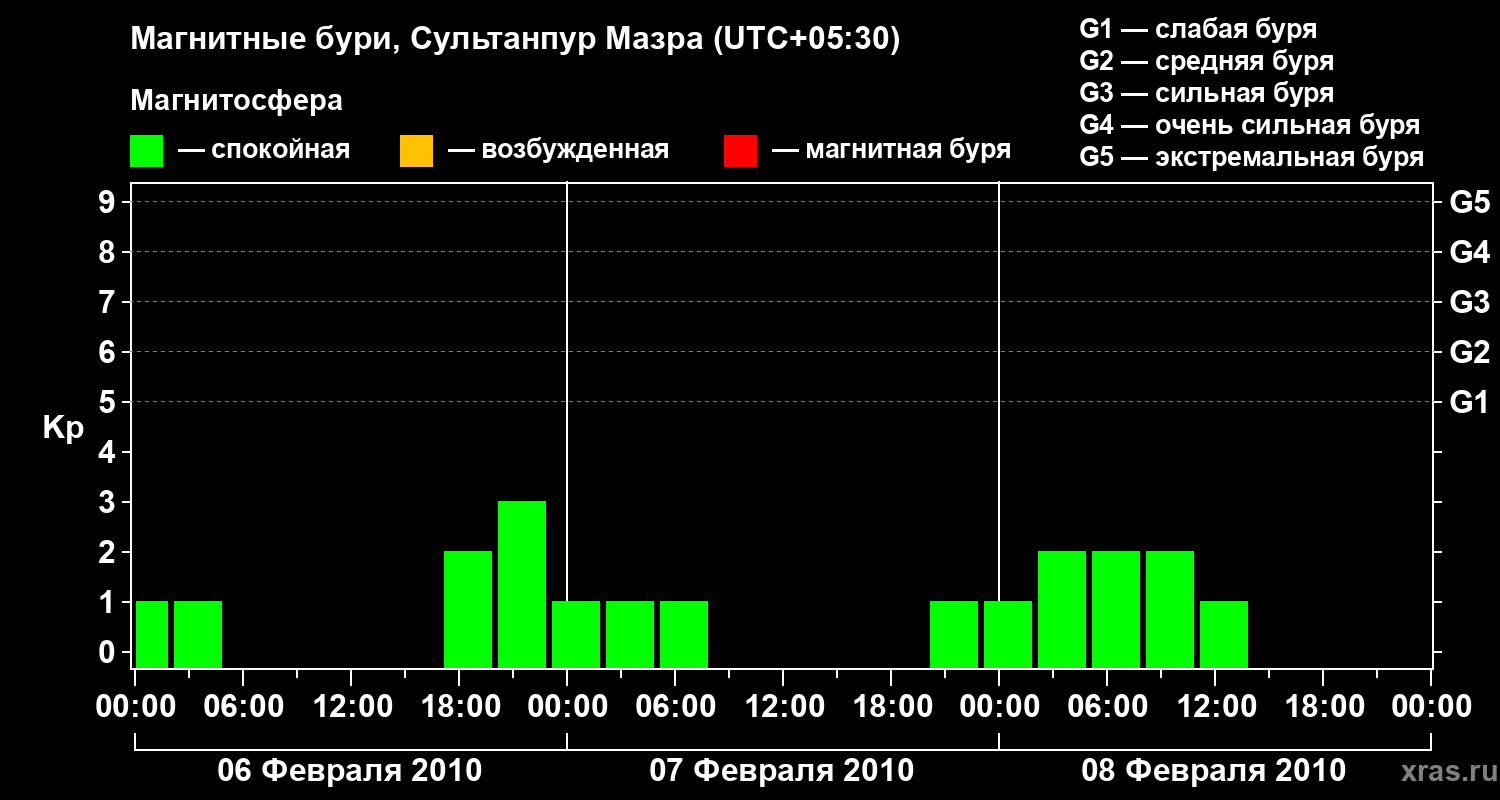Click the 'G5 — экстремальная буря' legend line
This screenshot has width=1500, height=800.
tap(1252, 157)
